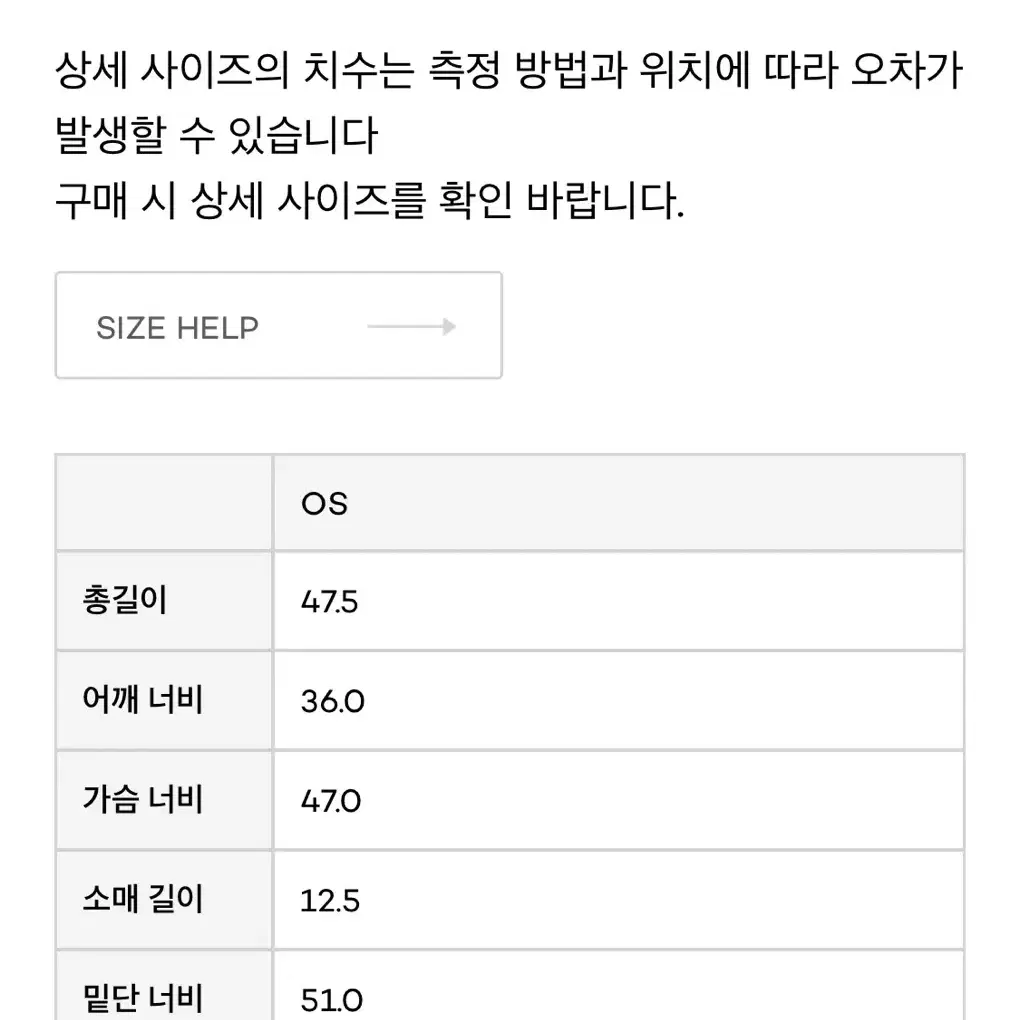This screenshot has height=1020, width=1020.
Task: Click the word 오차가 in notice
Action: click(907, 70)
